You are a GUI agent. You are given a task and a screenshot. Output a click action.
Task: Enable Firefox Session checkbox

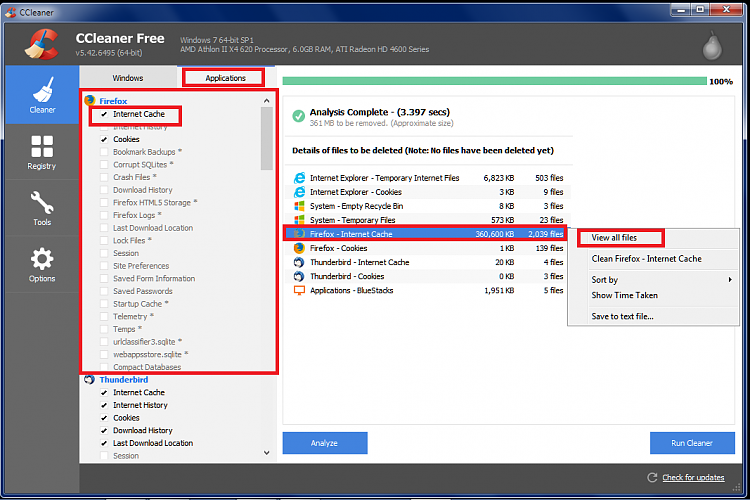tap(104, 253)
